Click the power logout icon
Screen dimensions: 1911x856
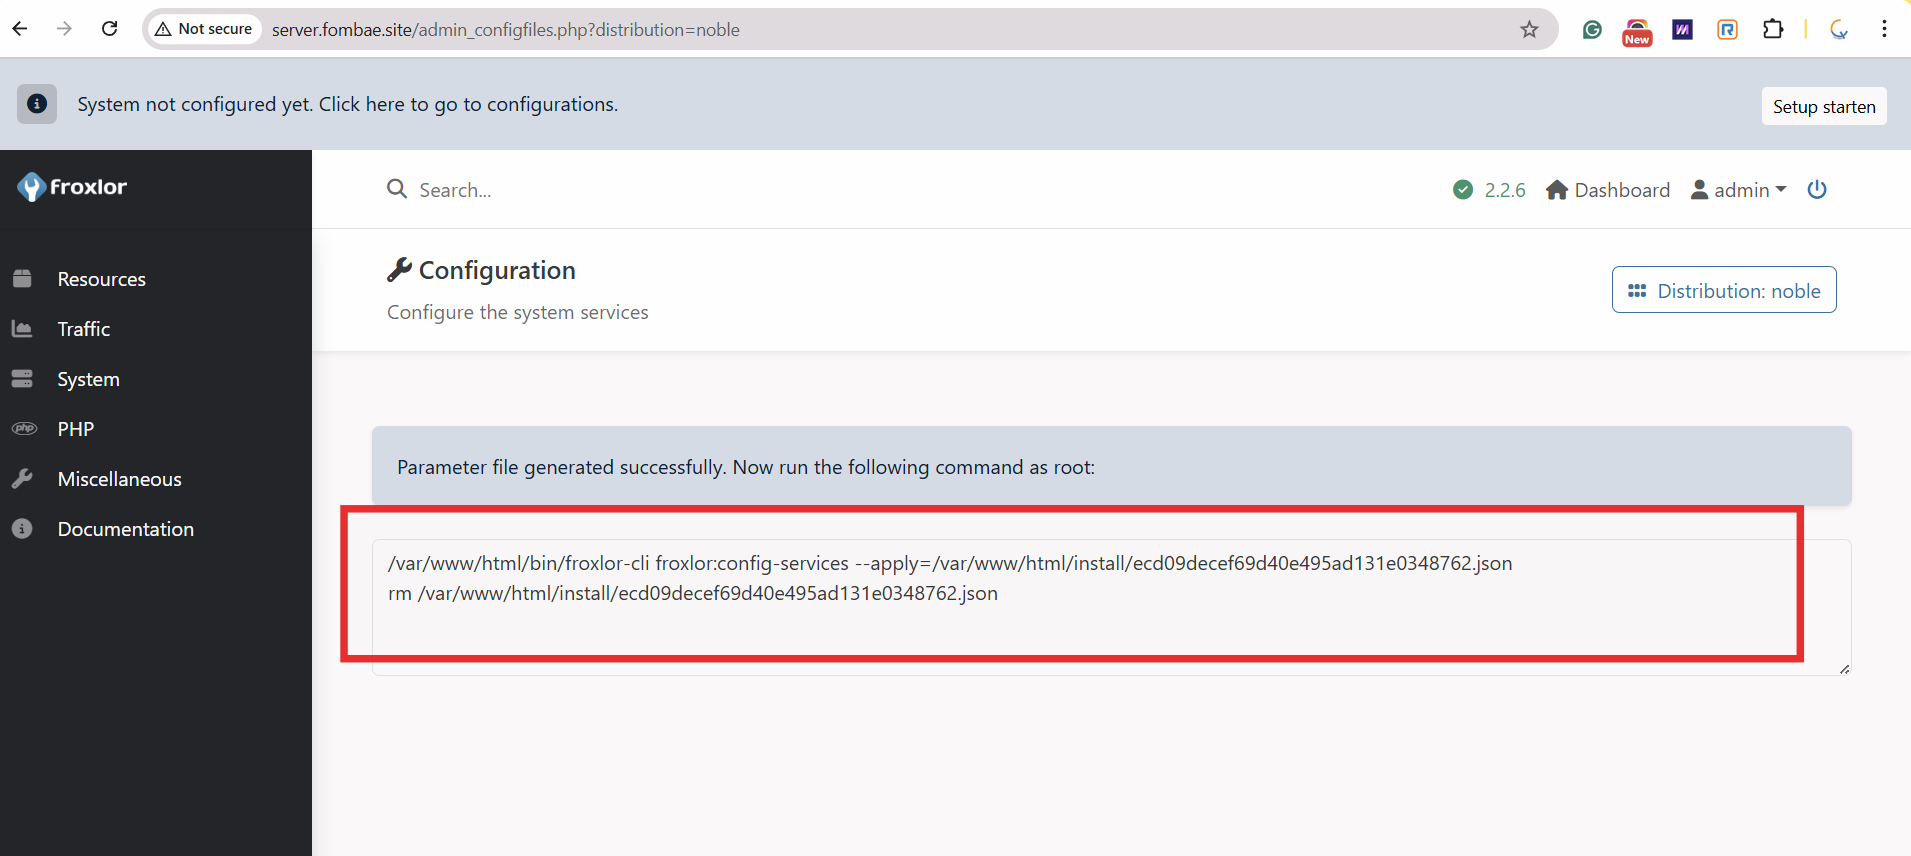[x=1817, y=189]
